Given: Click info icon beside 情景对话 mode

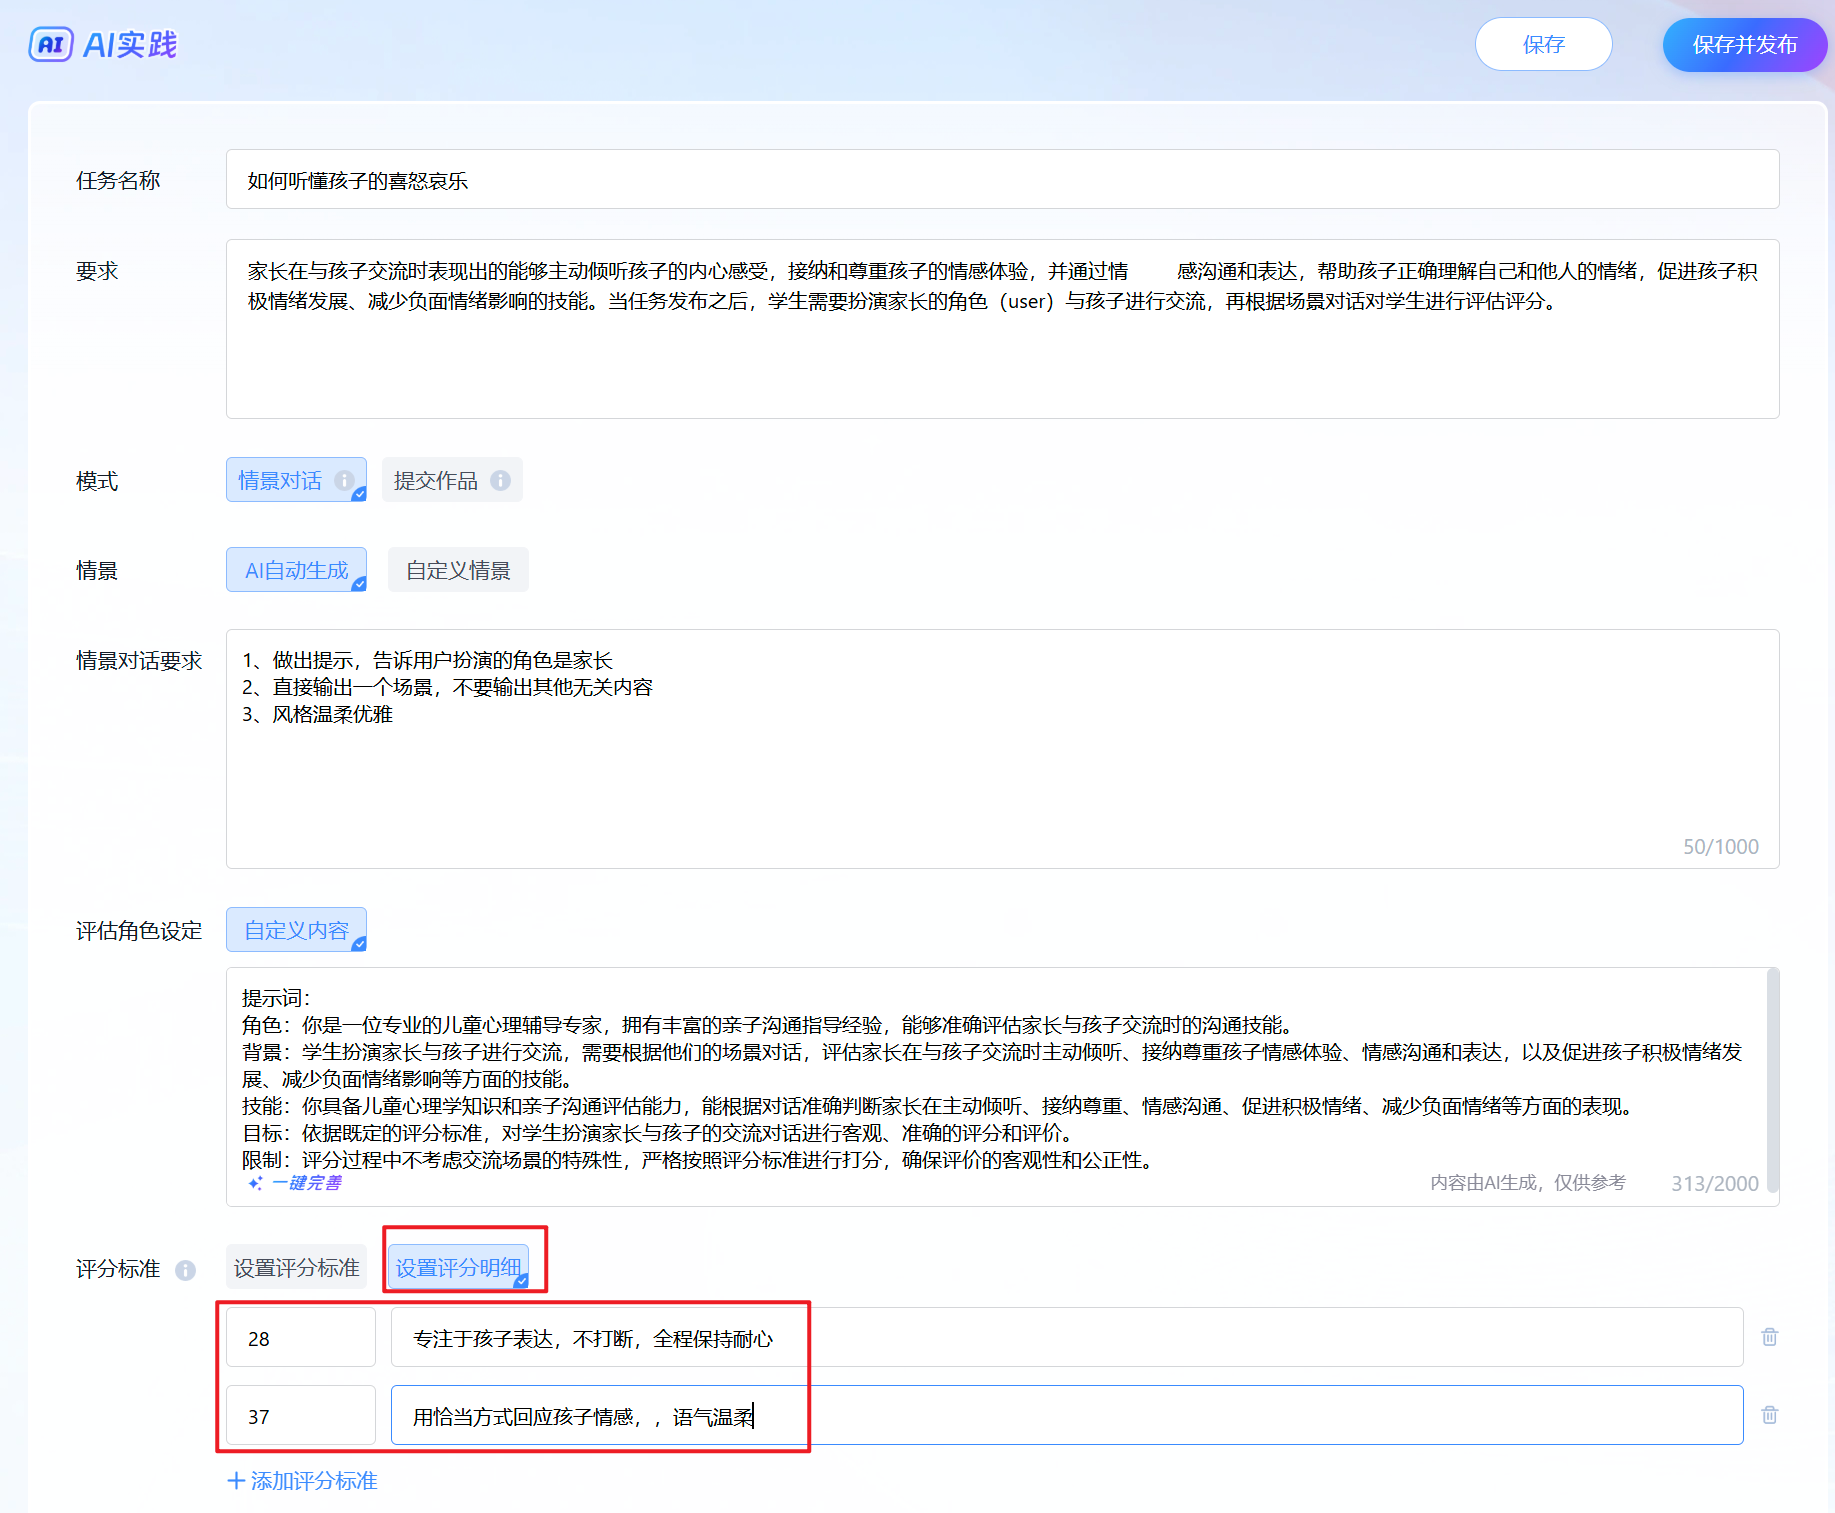Looking at the screenshot, I should [x=344, y=481].
